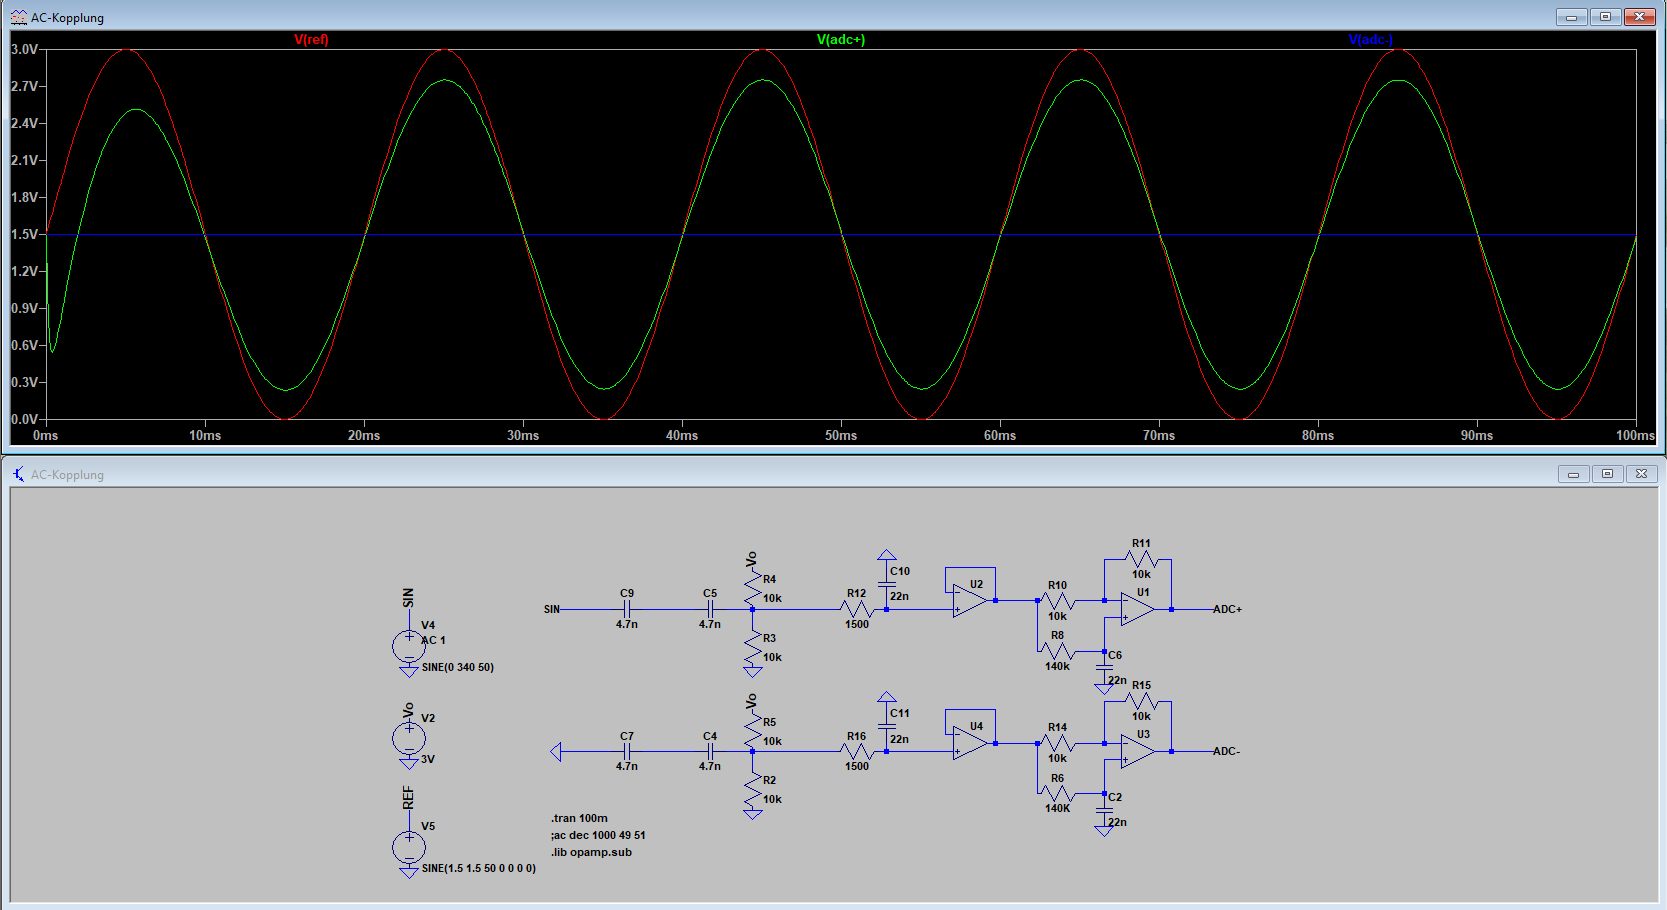
Task: Click op-amp U4 symbol
Action: (969, 743)
